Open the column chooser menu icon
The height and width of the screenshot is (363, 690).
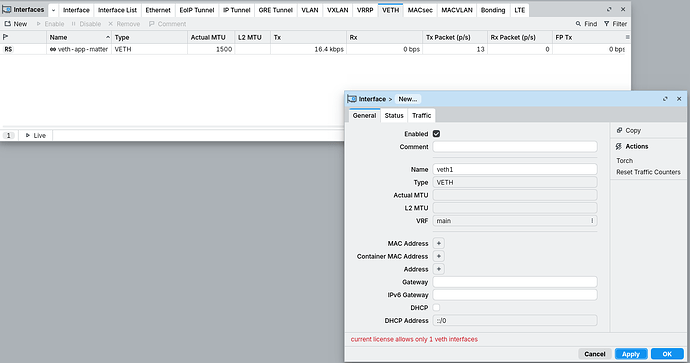pos(628,37)
